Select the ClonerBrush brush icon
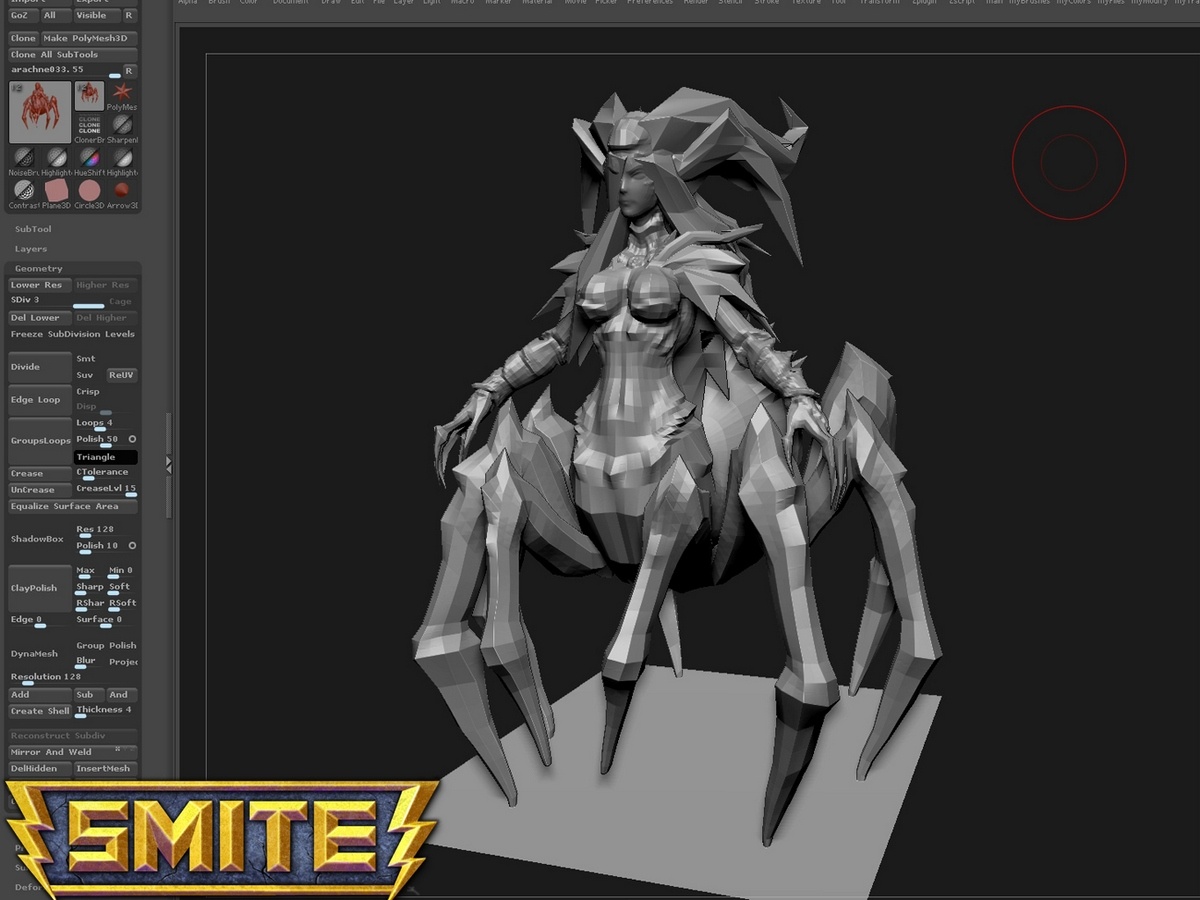 pos(89,125)
